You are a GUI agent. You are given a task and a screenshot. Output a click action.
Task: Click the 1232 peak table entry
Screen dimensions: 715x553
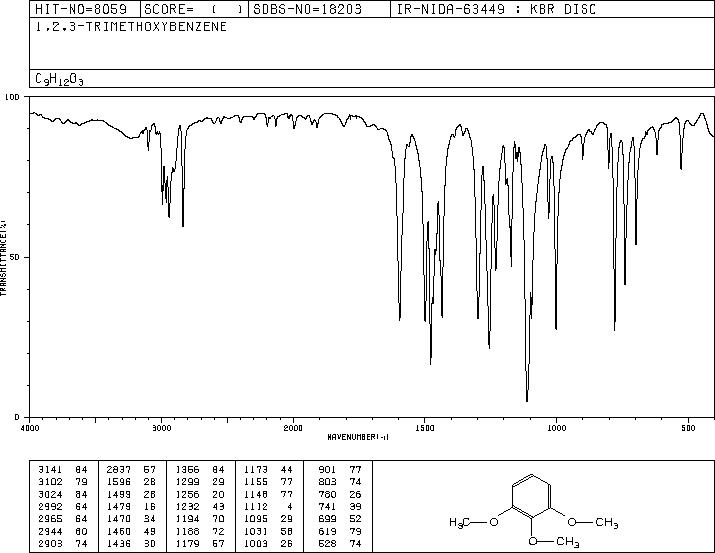(200, 506)
